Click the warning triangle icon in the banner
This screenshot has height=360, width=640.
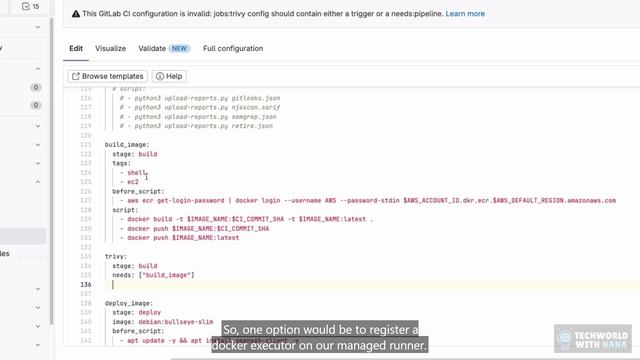76,14
